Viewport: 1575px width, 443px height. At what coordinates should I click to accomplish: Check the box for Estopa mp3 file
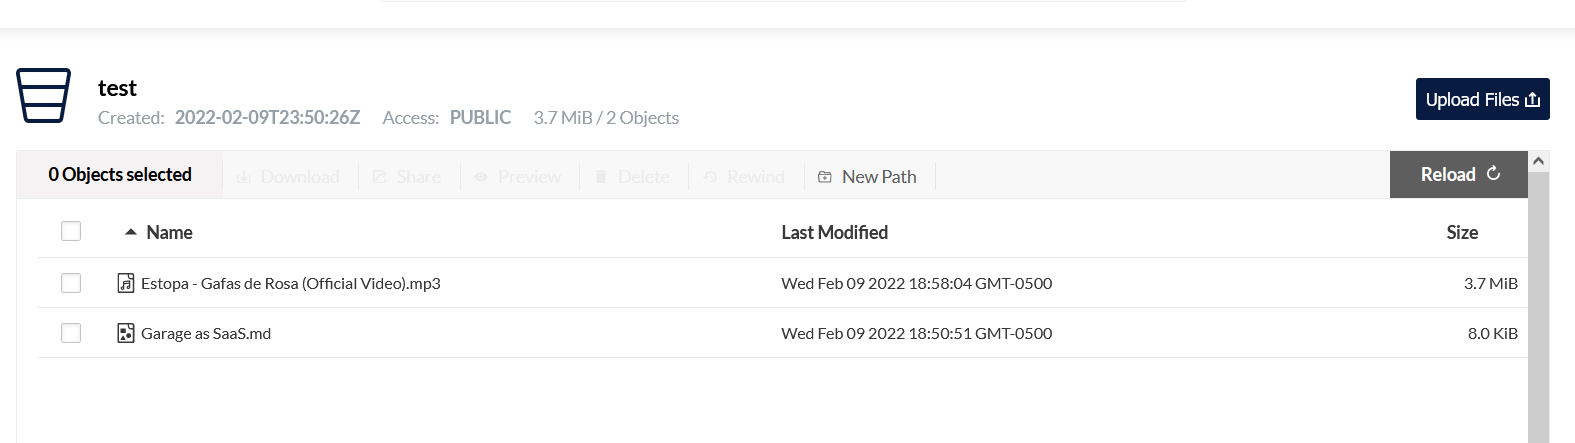pos(71,283)
